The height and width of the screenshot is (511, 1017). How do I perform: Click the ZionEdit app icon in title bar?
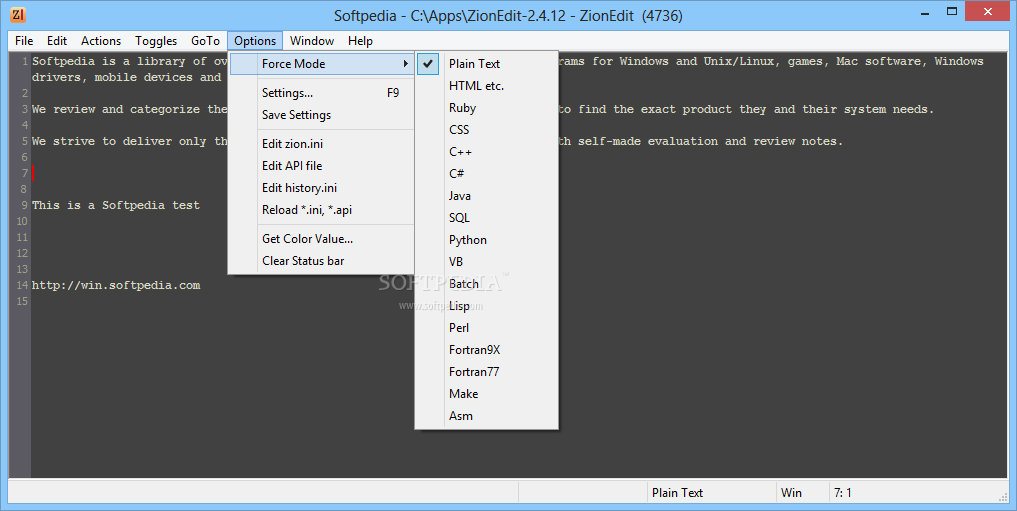[x=18, y=14]
